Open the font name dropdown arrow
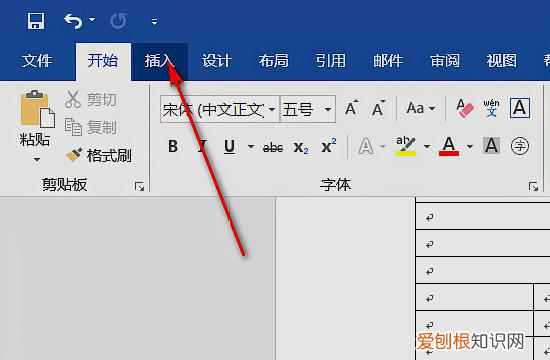The height and width of the screenshot is (360, 550). [x=272, y=109]
